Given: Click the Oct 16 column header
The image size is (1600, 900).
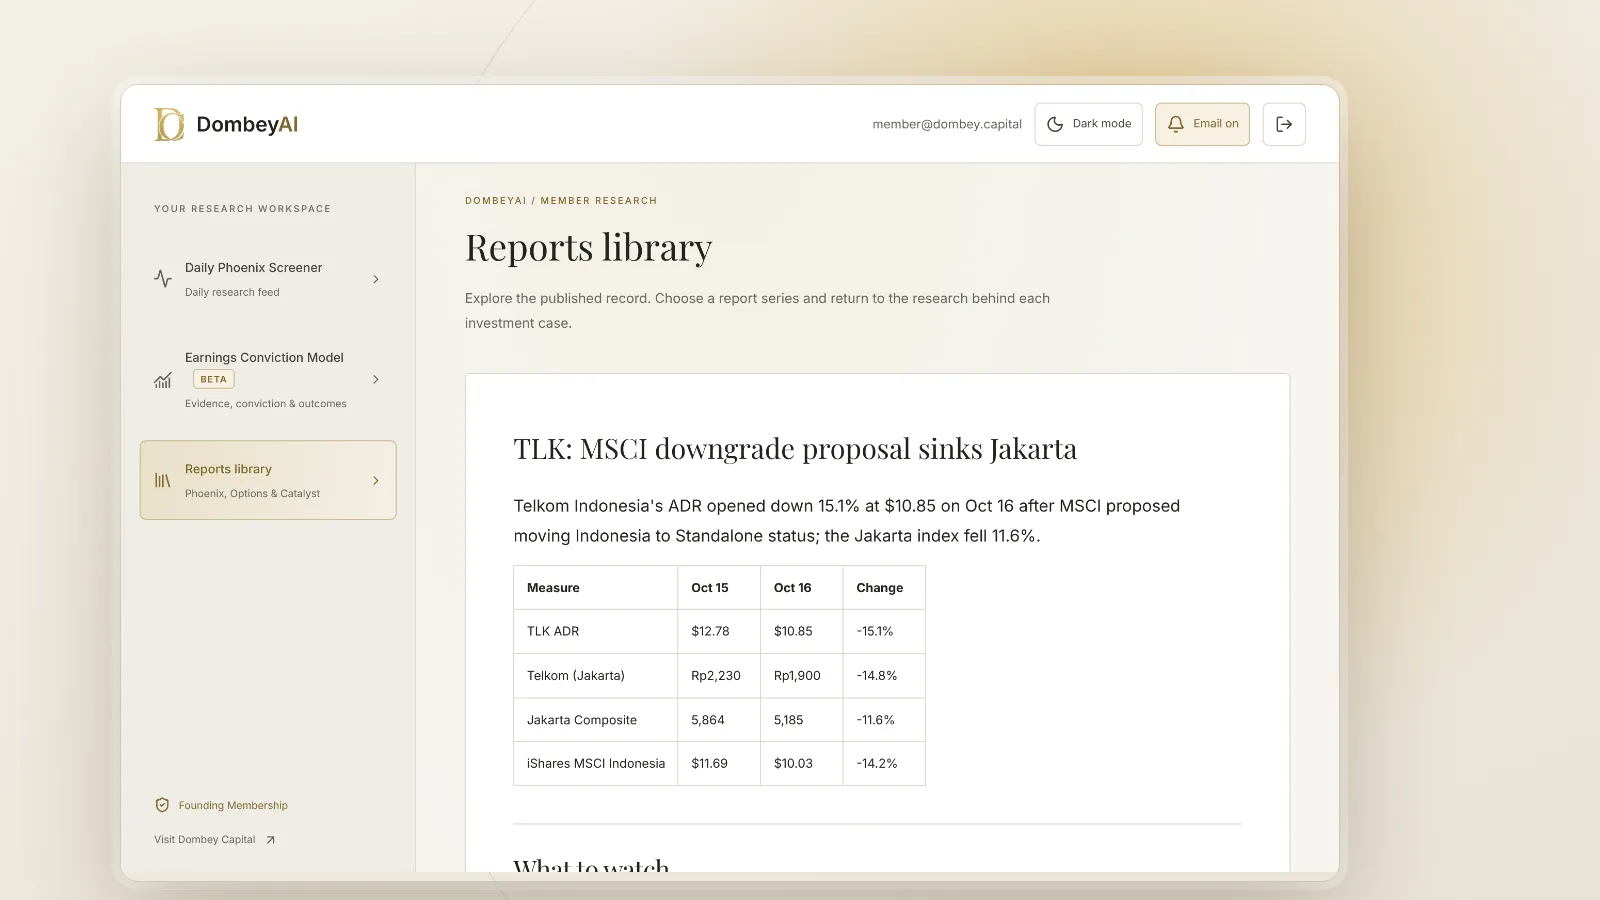Looking at the screenshot, I should (x=792, y=588).
